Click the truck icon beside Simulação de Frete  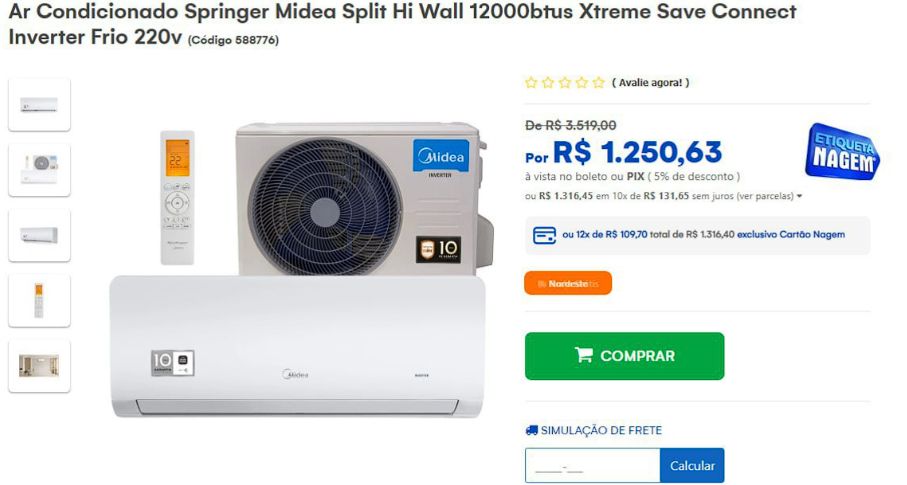532,430
